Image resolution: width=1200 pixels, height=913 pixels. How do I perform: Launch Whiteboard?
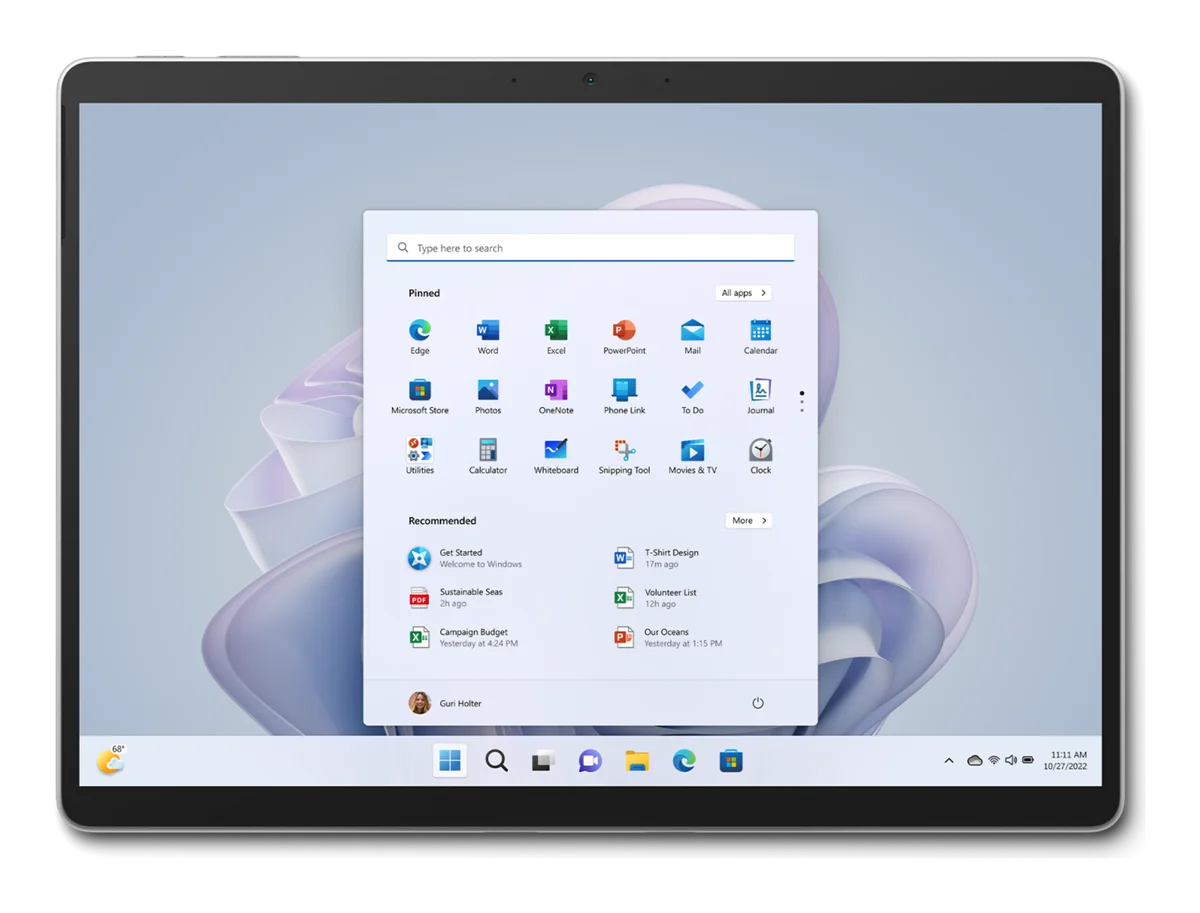click(556, 456)
